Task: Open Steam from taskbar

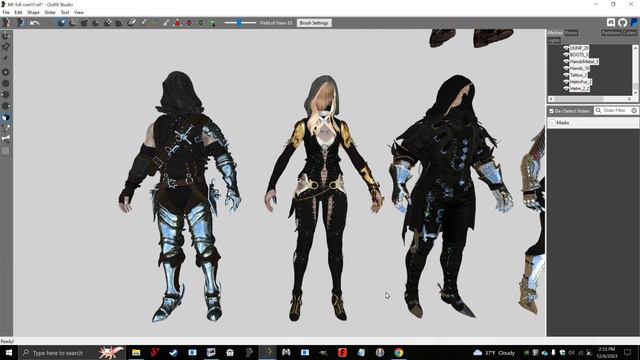Action: coord(173,352)
